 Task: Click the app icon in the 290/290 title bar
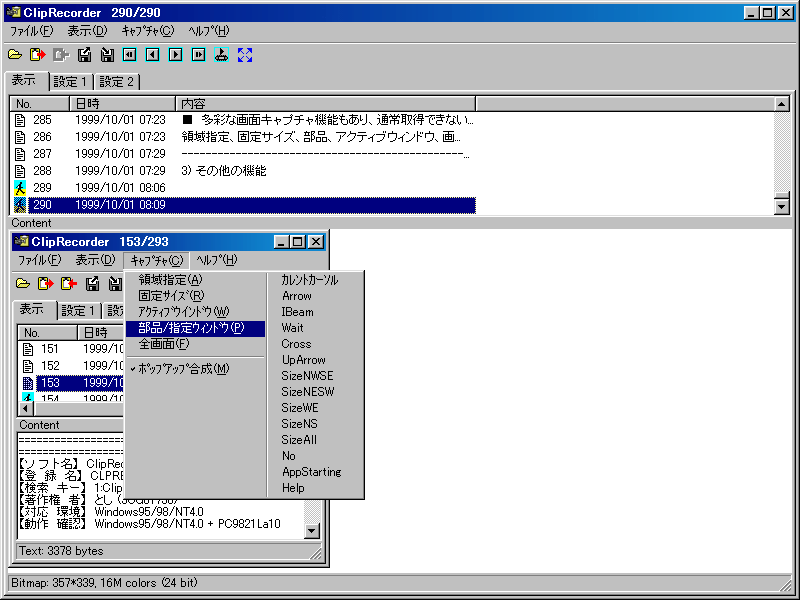coord(14,12)
